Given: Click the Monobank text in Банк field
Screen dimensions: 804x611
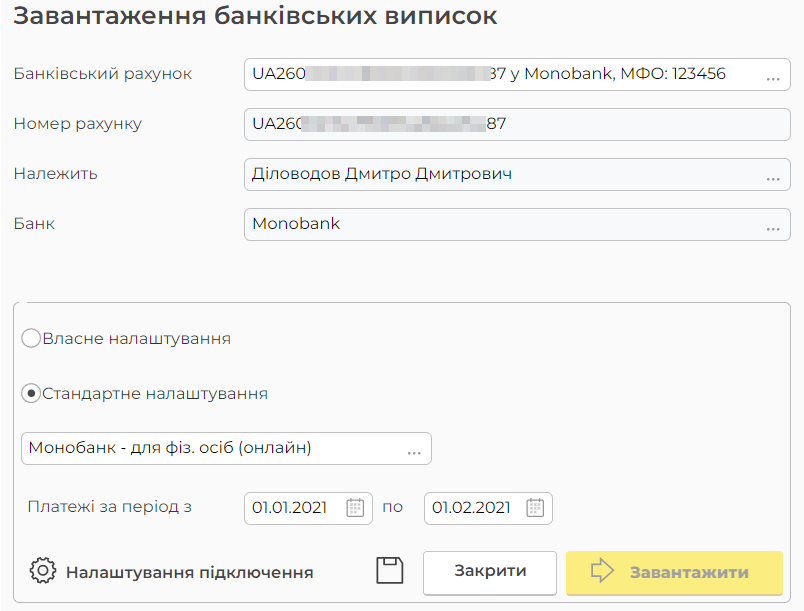Looking at the screenshot, I should 296,224.
